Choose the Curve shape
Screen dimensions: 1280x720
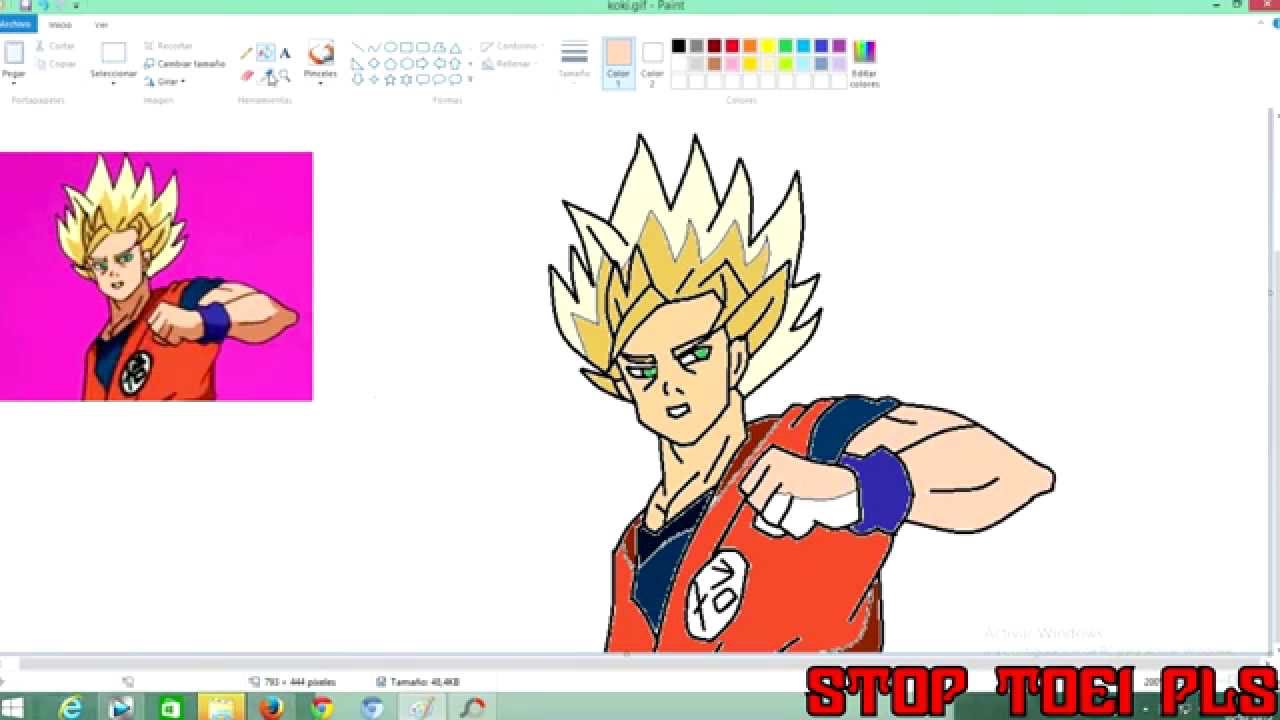[374, 47]
